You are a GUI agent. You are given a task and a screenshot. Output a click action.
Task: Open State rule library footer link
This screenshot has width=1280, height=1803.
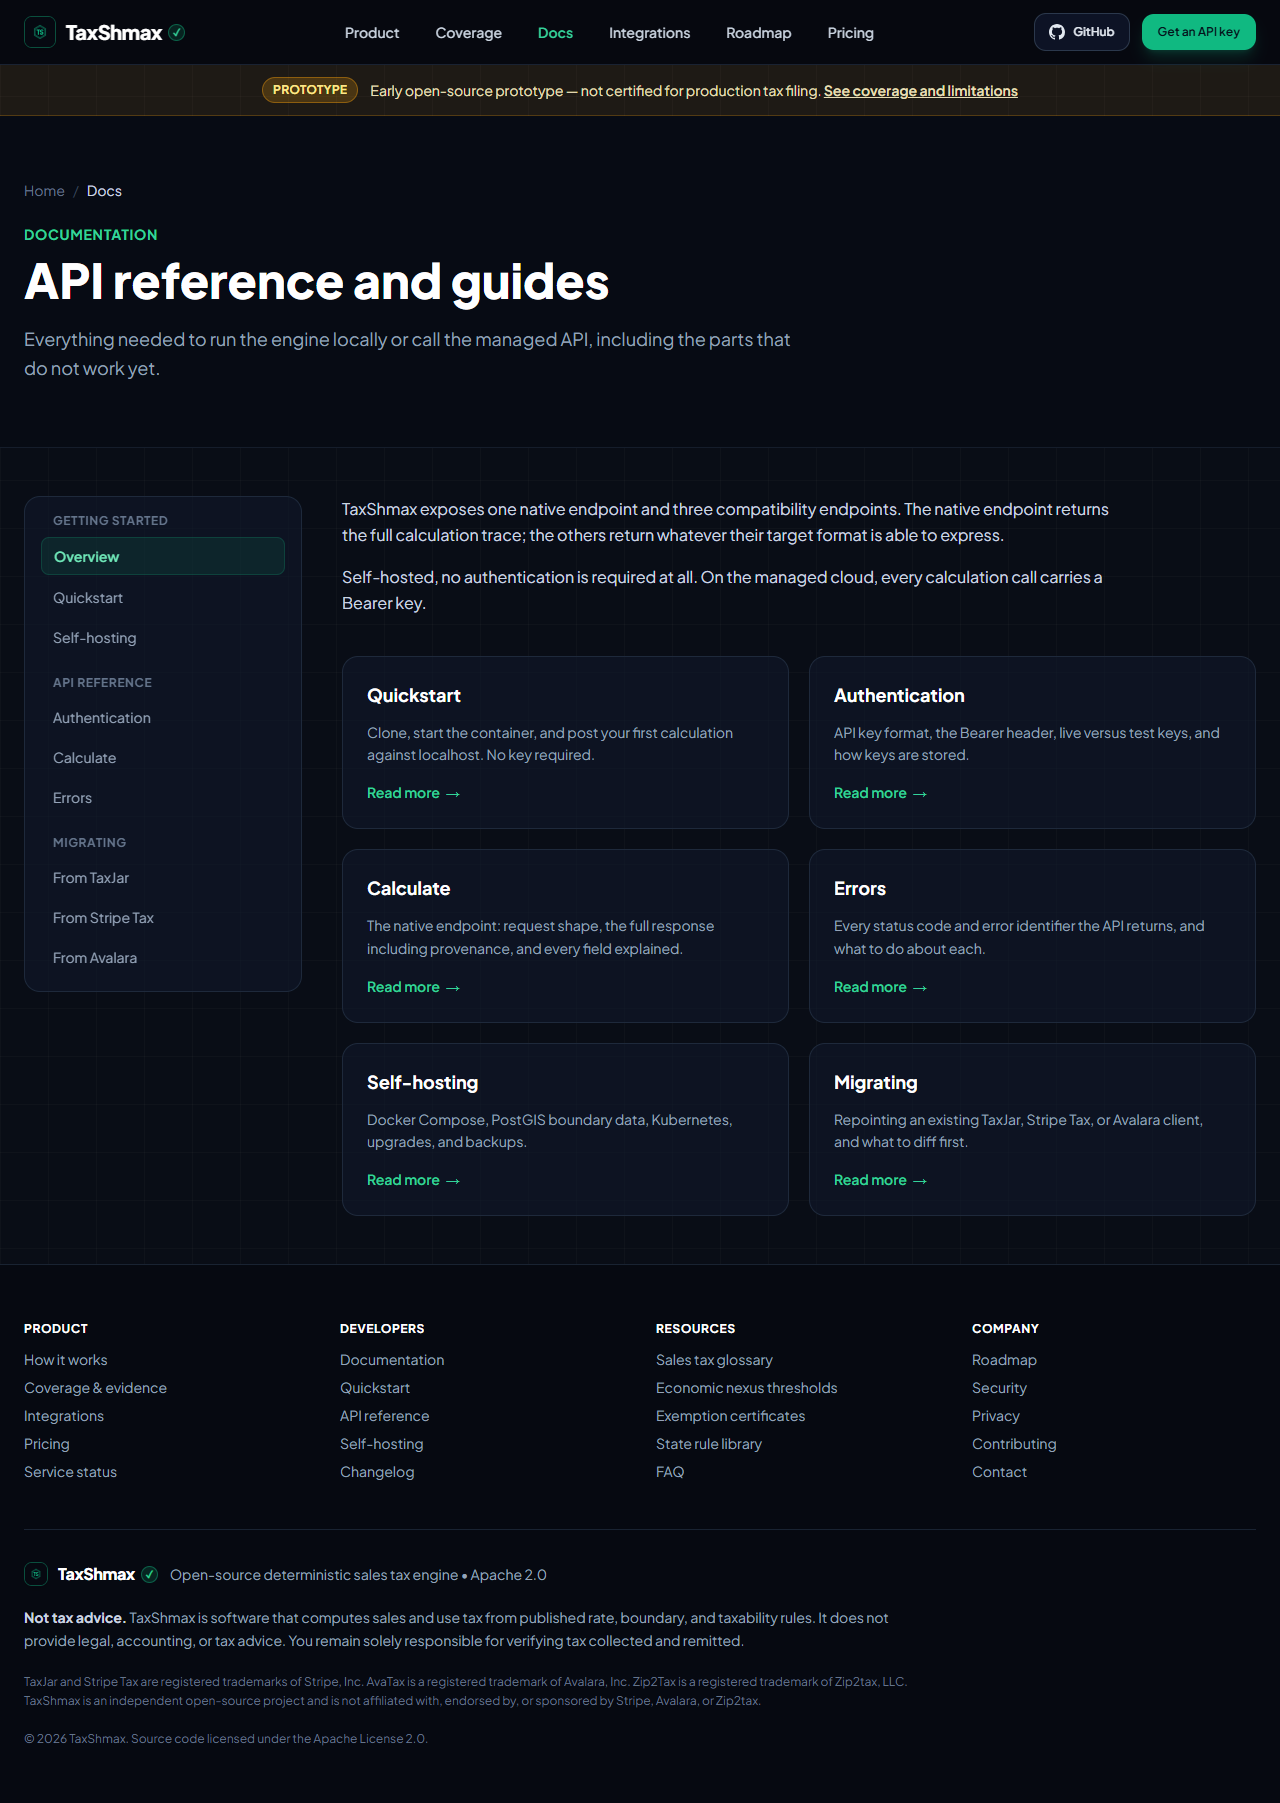coord(709,1444)
